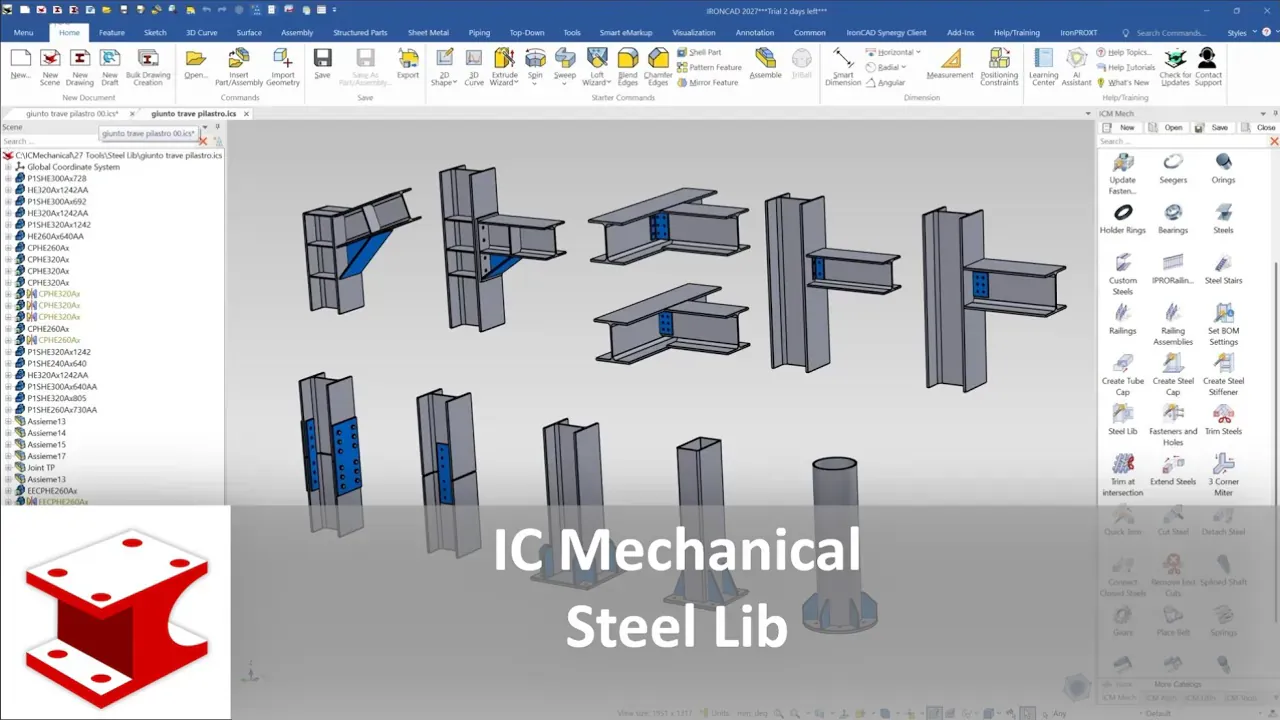Open the Orings catalog item
The image size is (1280, 720).
pyautogui.click(x=1223, y=169)
